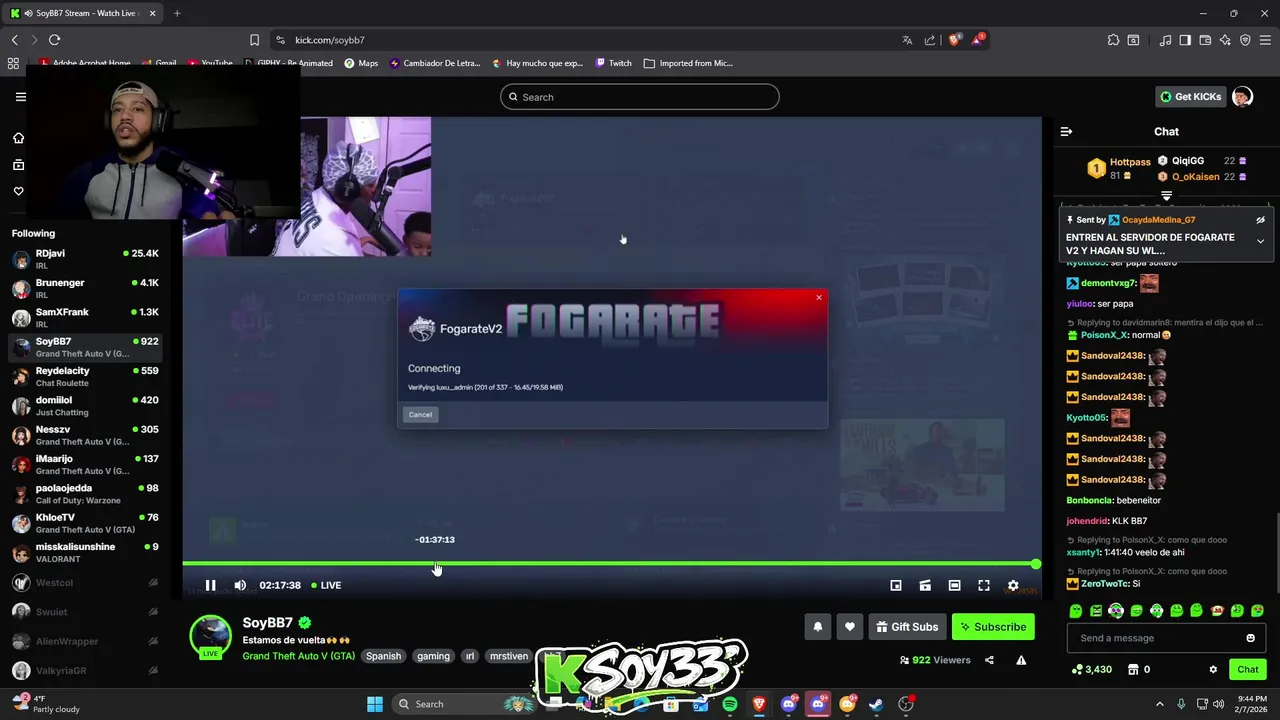Share the stream via share icon
1280x720 pixels.
tap(989, 660)
